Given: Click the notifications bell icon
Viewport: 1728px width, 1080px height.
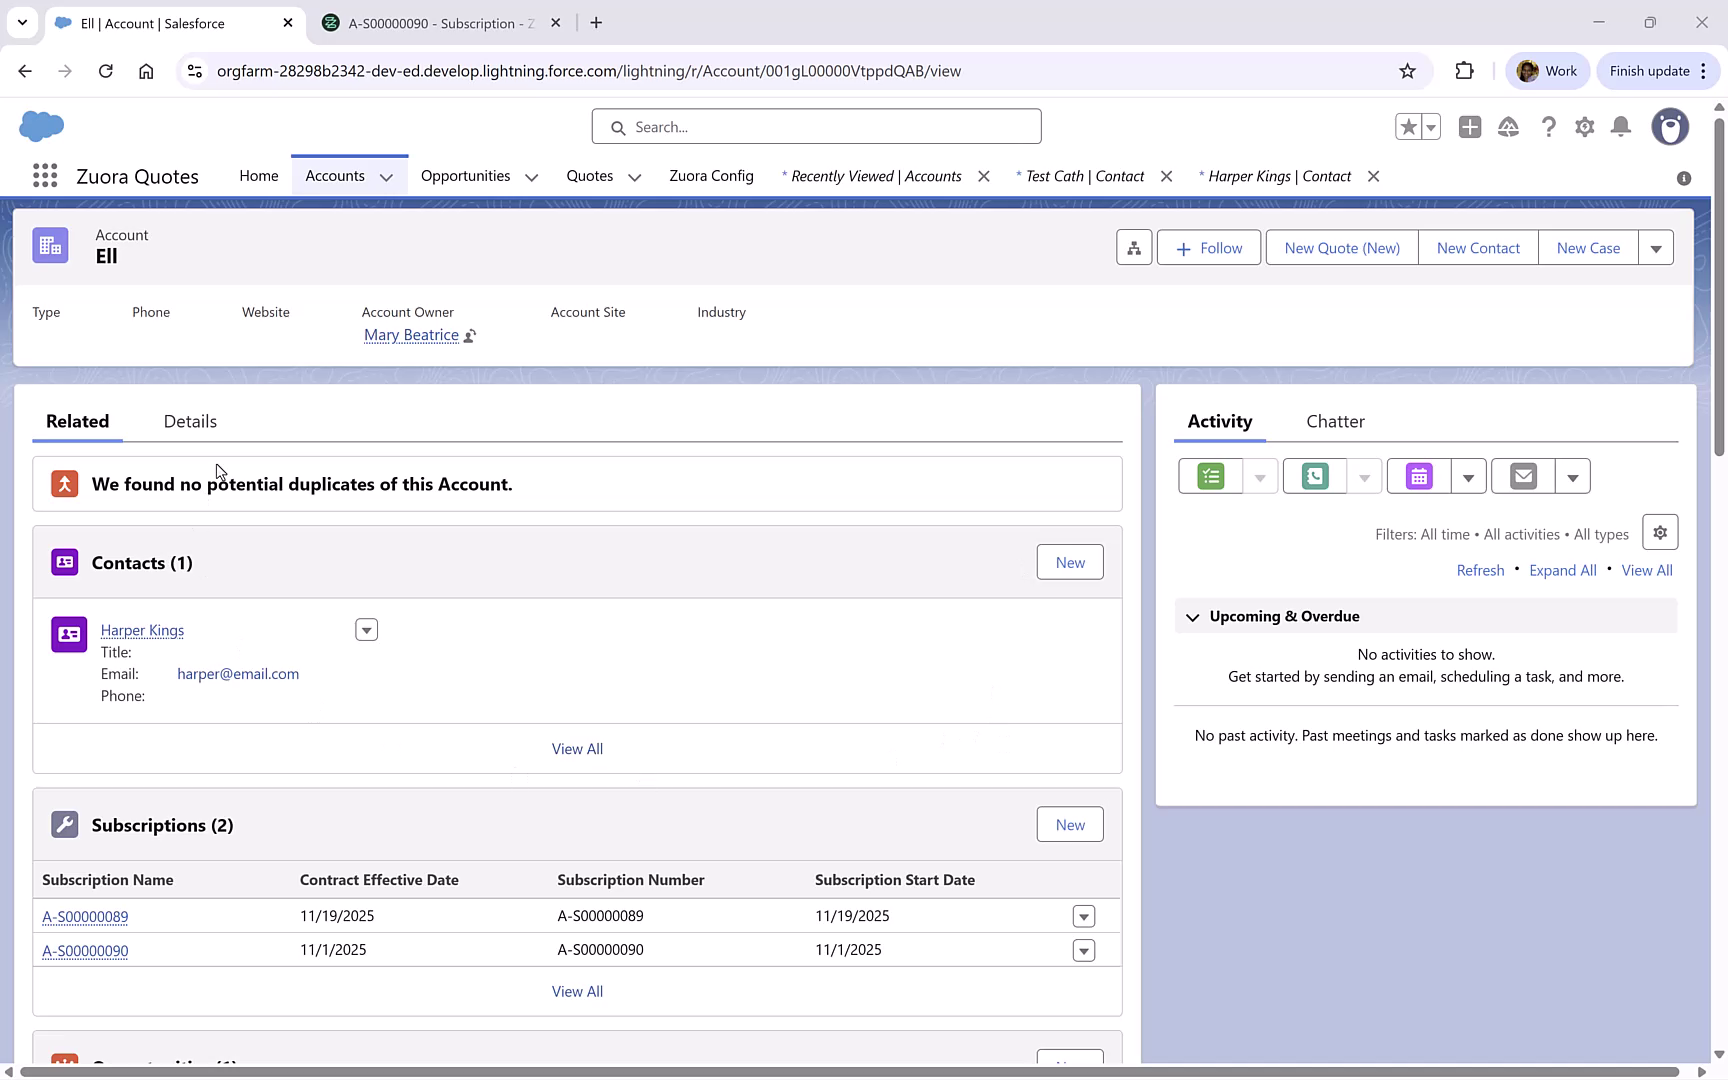Looking at the screenshot, I should [1621, 127].
